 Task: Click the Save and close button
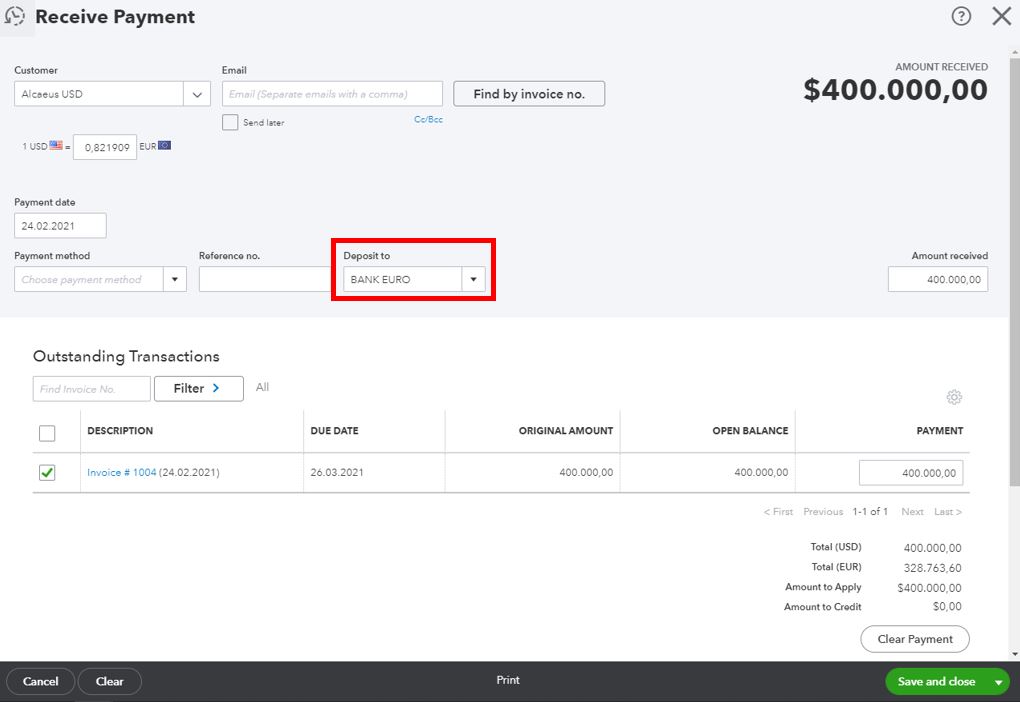coord(936,682)
